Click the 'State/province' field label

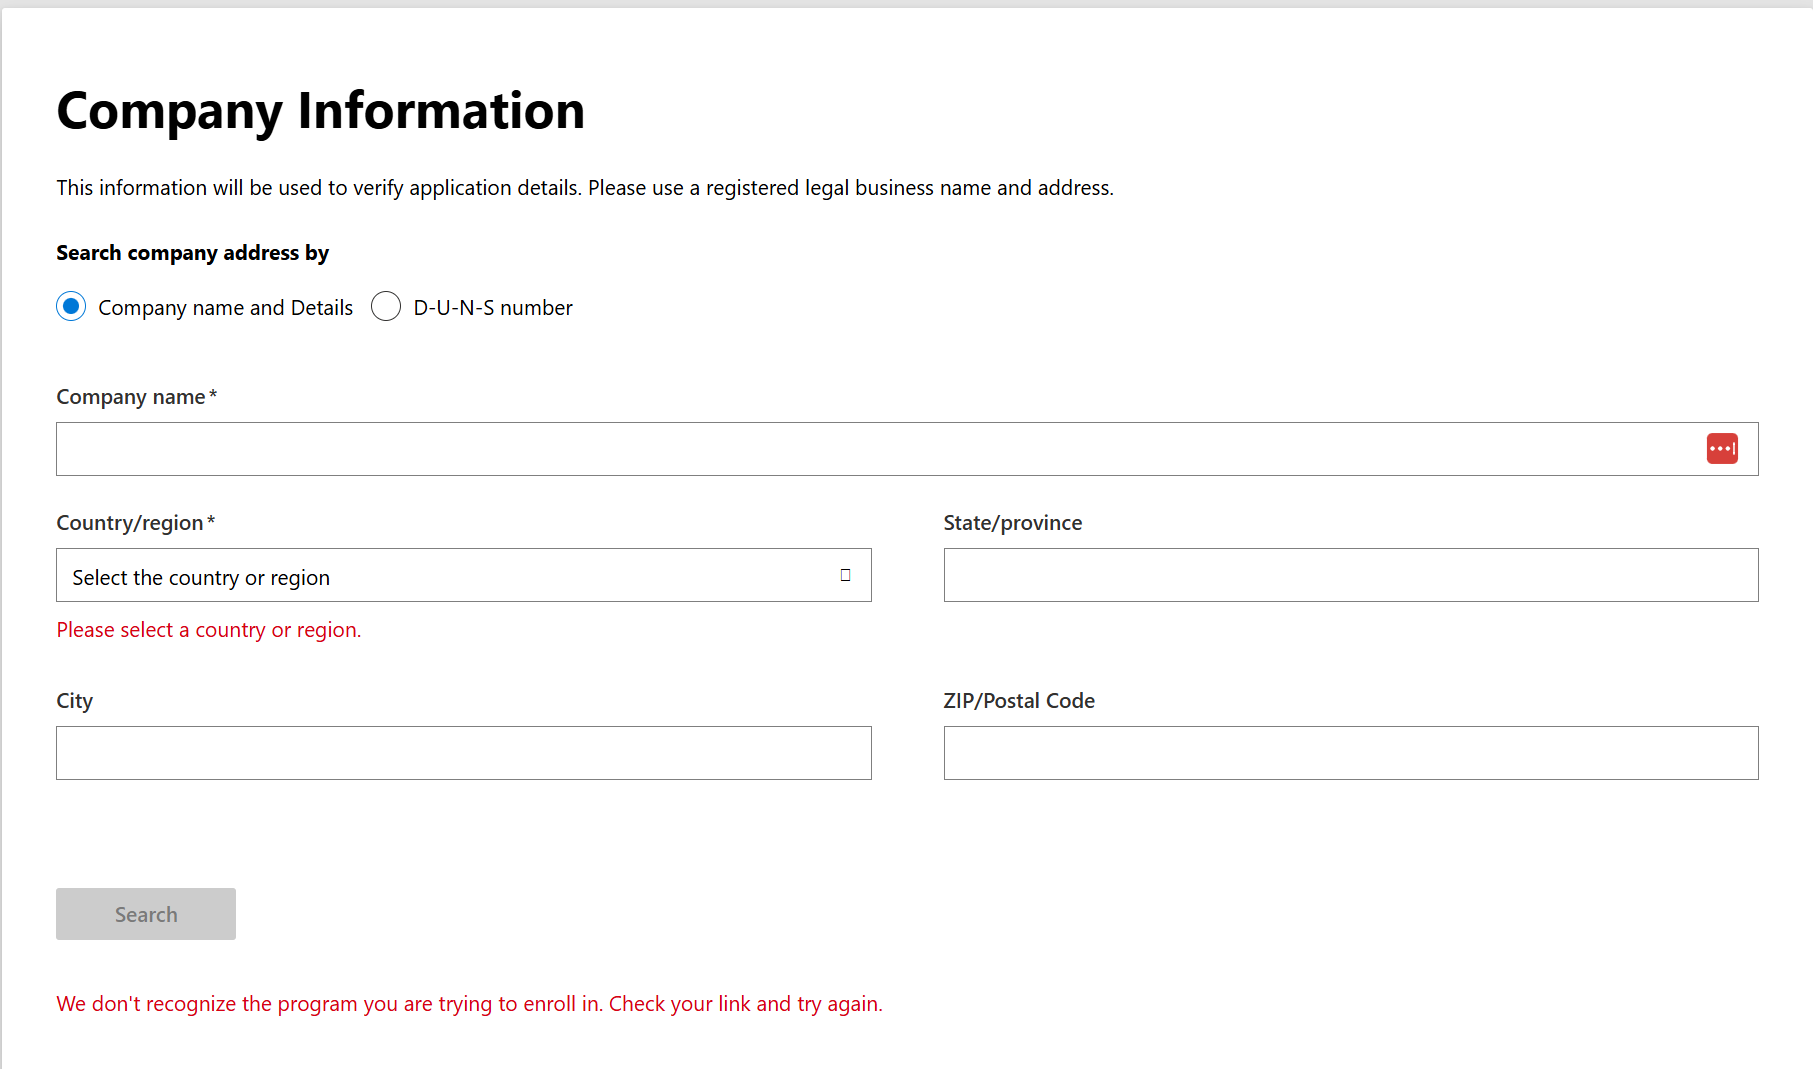click(1012, 523)
